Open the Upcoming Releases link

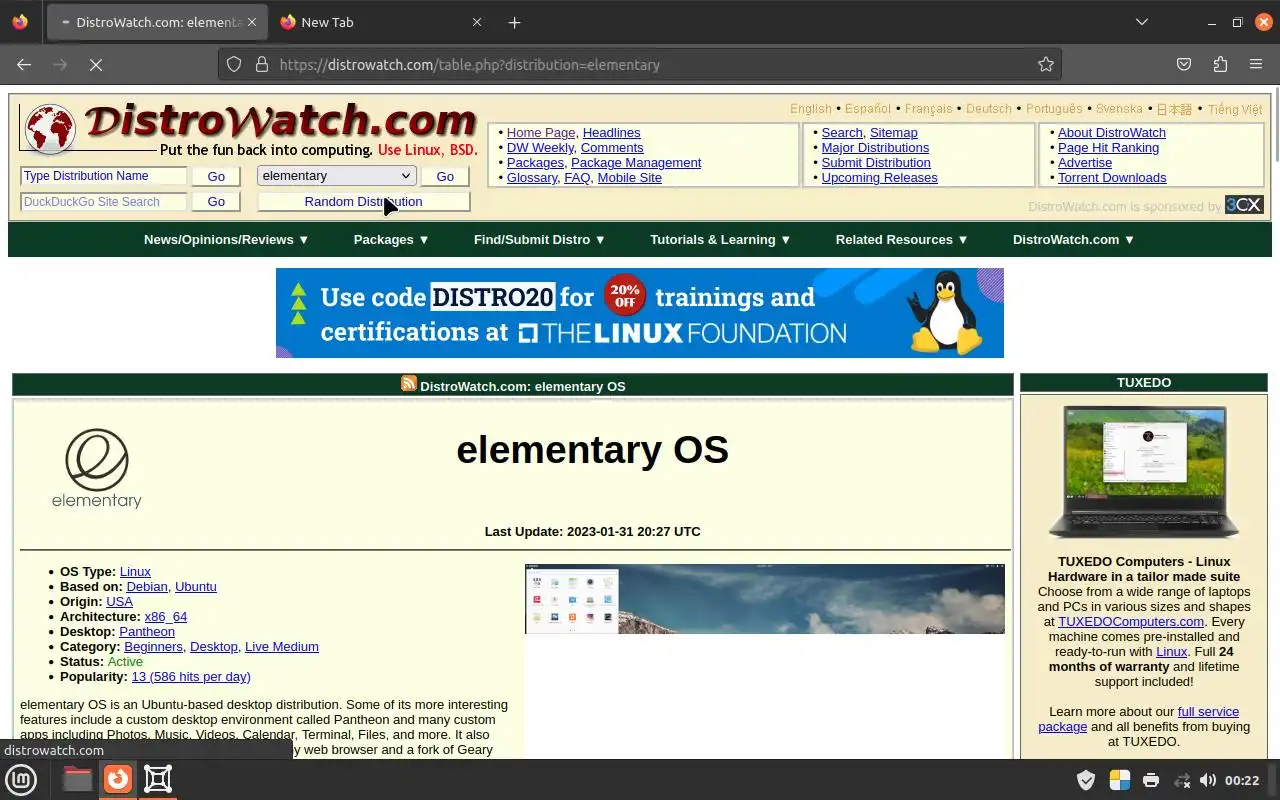[x=879, y=177]
